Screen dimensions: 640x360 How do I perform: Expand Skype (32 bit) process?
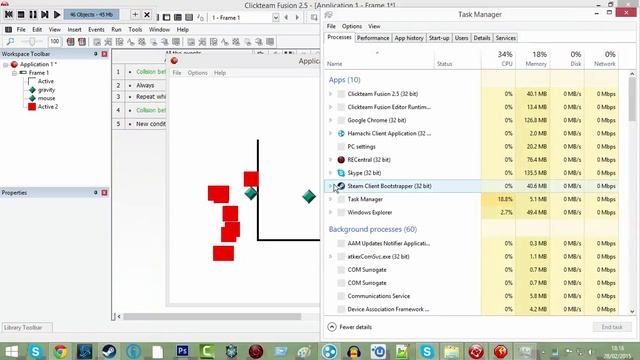click(330, 173)
